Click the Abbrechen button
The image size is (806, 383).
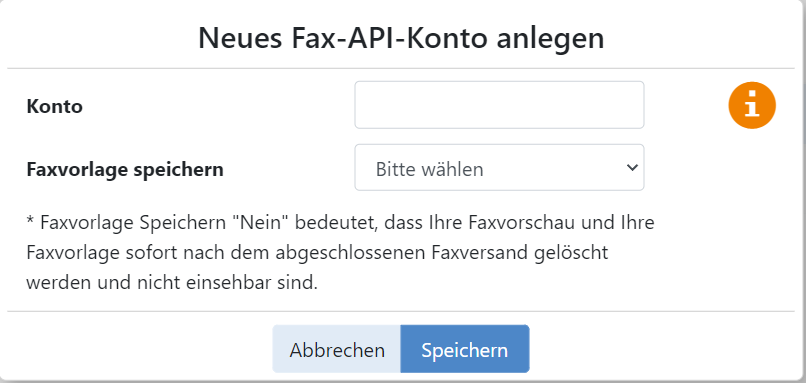tap(337, 349)
